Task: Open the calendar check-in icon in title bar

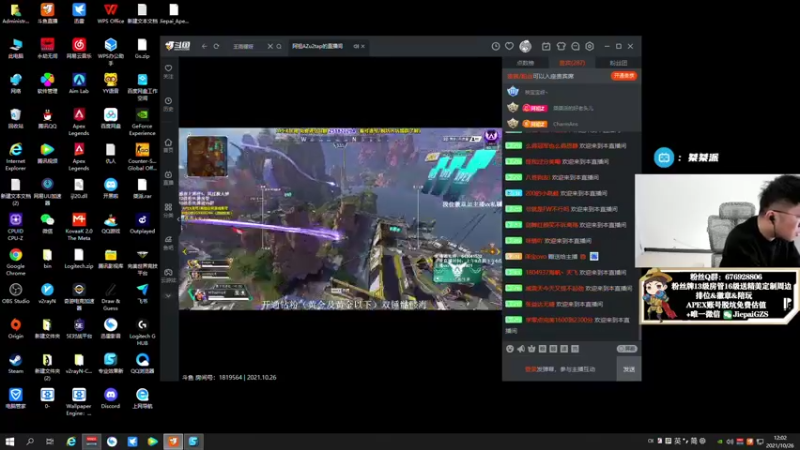Action: (546, 46)
